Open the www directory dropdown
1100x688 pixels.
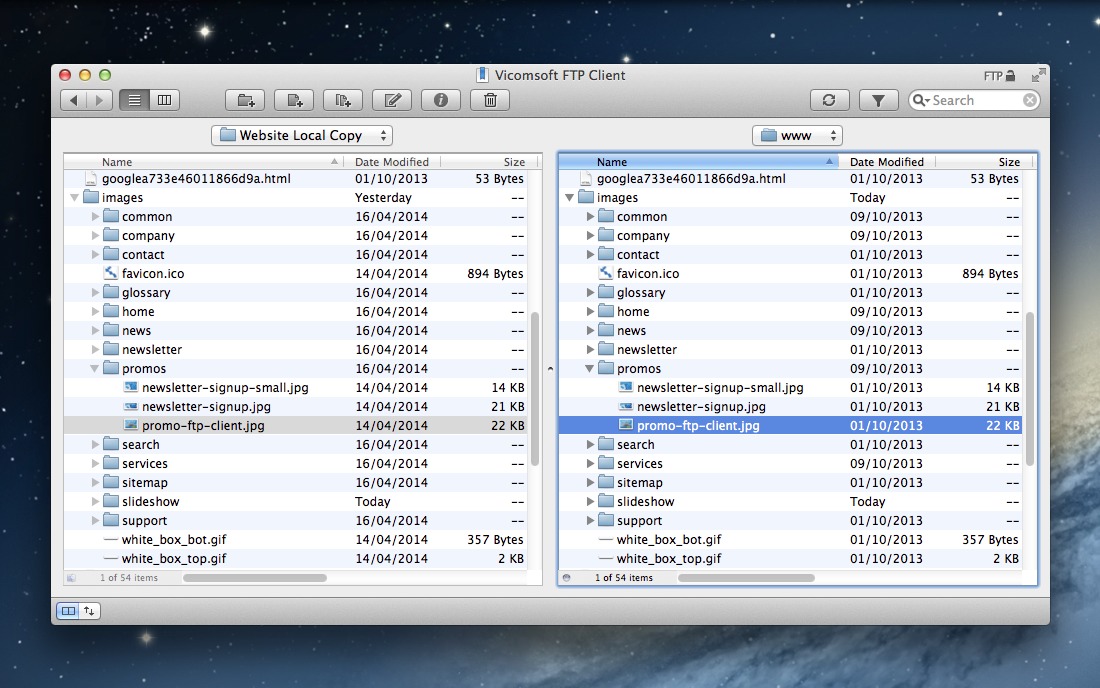point(797,135)
